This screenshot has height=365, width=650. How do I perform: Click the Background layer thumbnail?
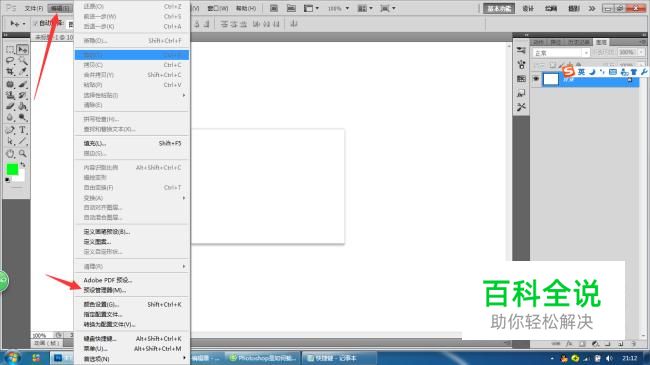(x=551, y=79)
